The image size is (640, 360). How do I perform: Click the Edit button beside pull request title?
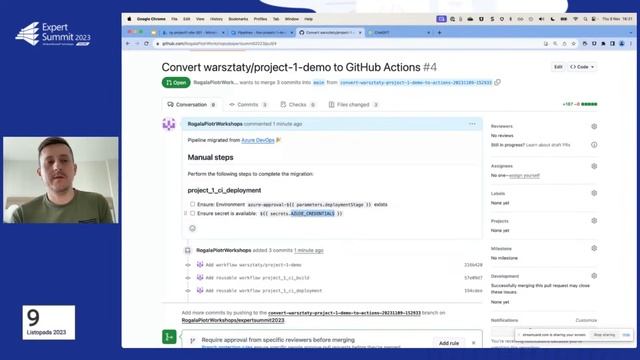pos(558,67)
